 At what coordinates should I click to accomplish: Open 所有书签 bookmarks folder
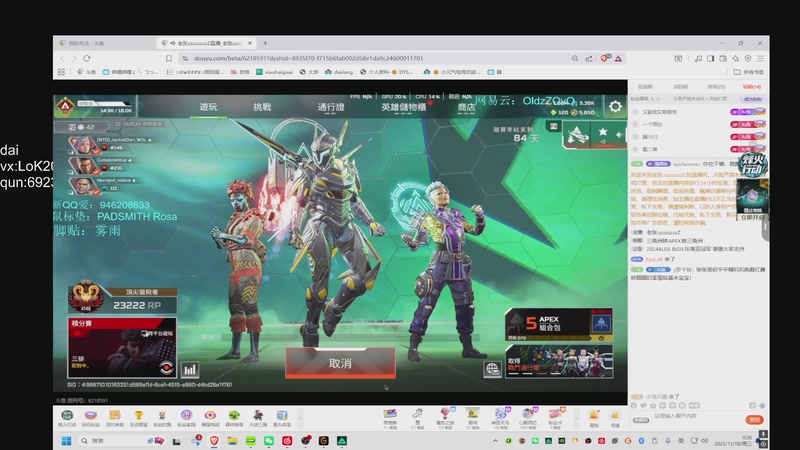tap(749, 72)
